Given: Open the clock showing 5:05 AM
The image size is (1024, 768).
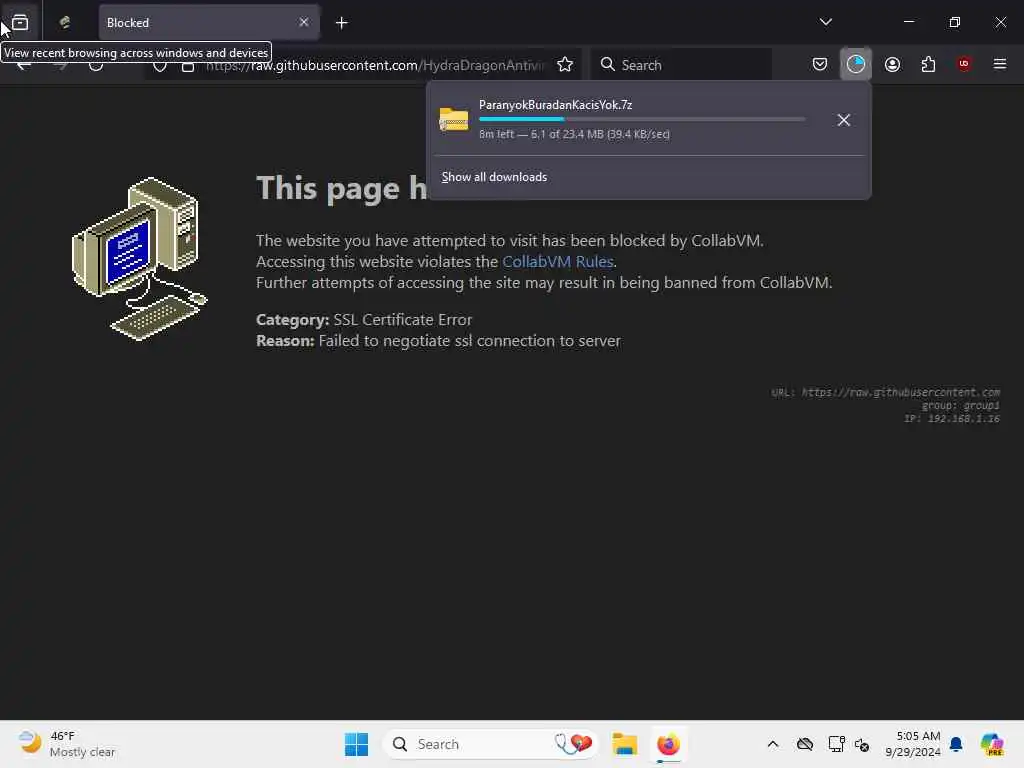Looking at the screenshot, I should (x=913, y=744).
